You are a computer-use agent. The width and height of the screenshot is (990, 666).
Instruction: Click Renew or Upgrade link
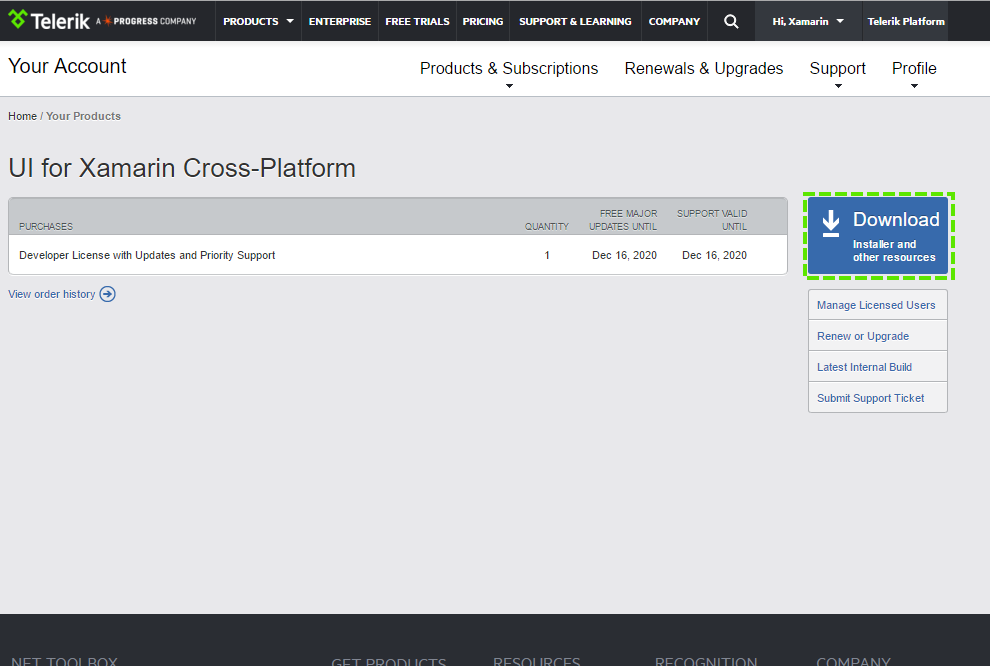click(x=878, y=336)
